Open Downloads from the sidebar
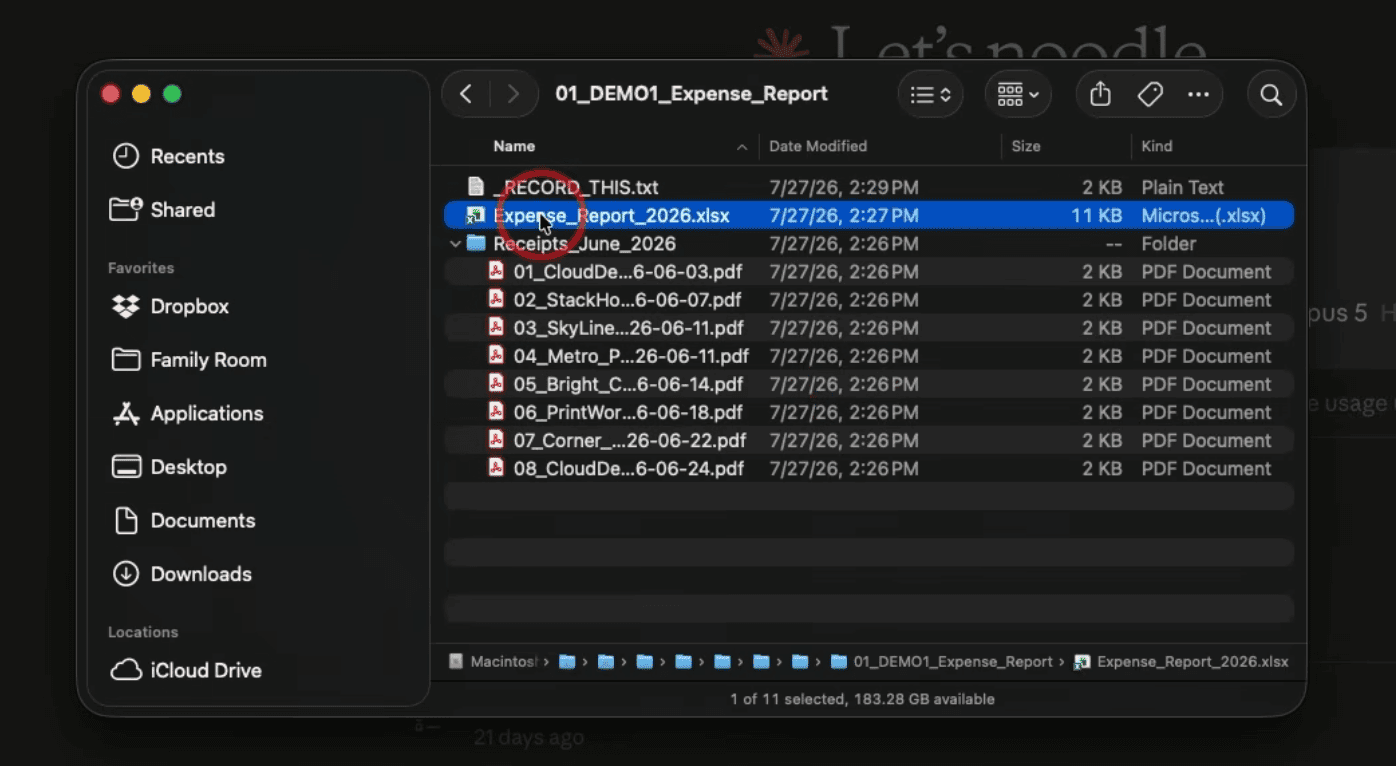 (181, 574)
